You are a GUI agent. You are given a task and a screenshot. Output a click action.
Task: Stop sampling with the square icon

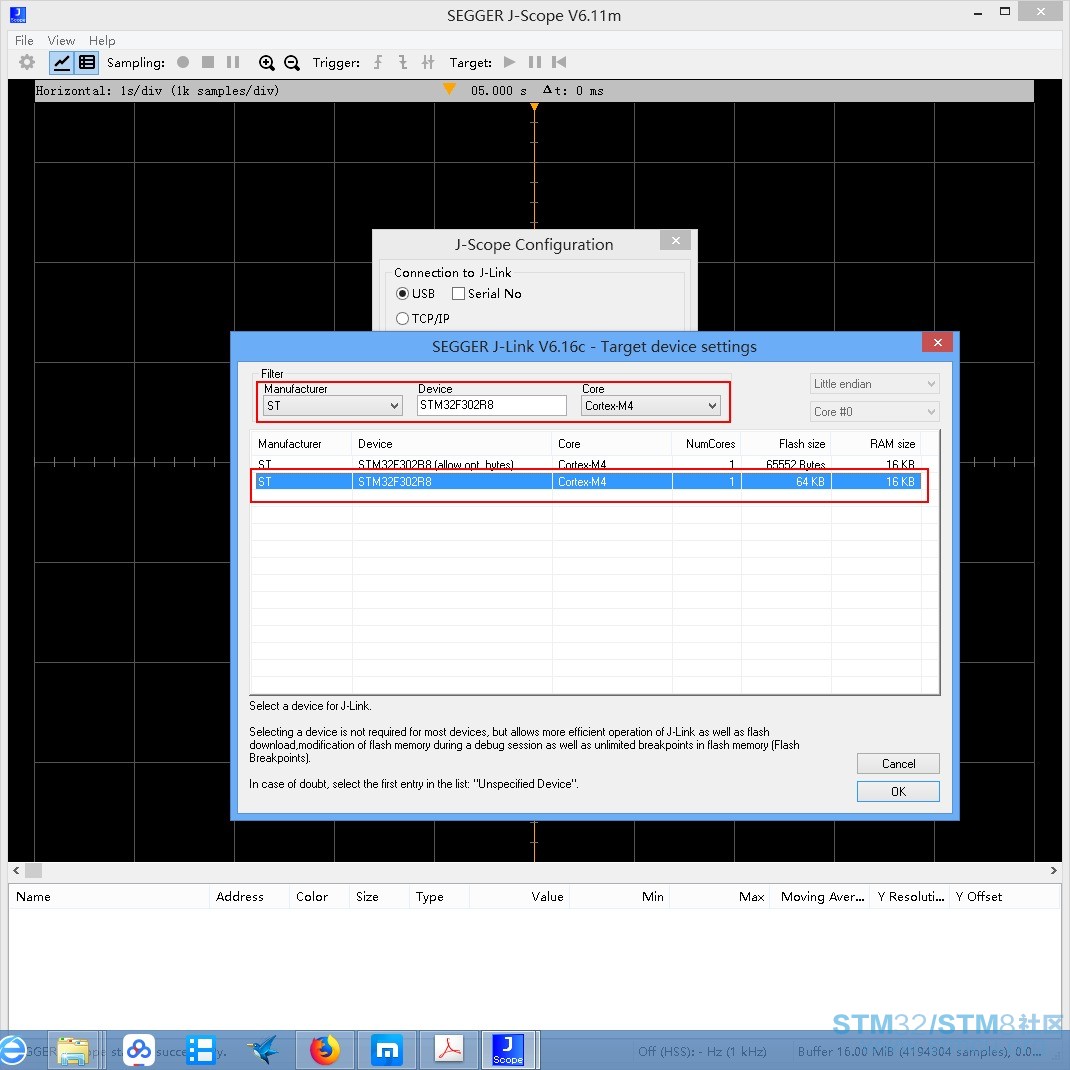click(x=208, y=62)
